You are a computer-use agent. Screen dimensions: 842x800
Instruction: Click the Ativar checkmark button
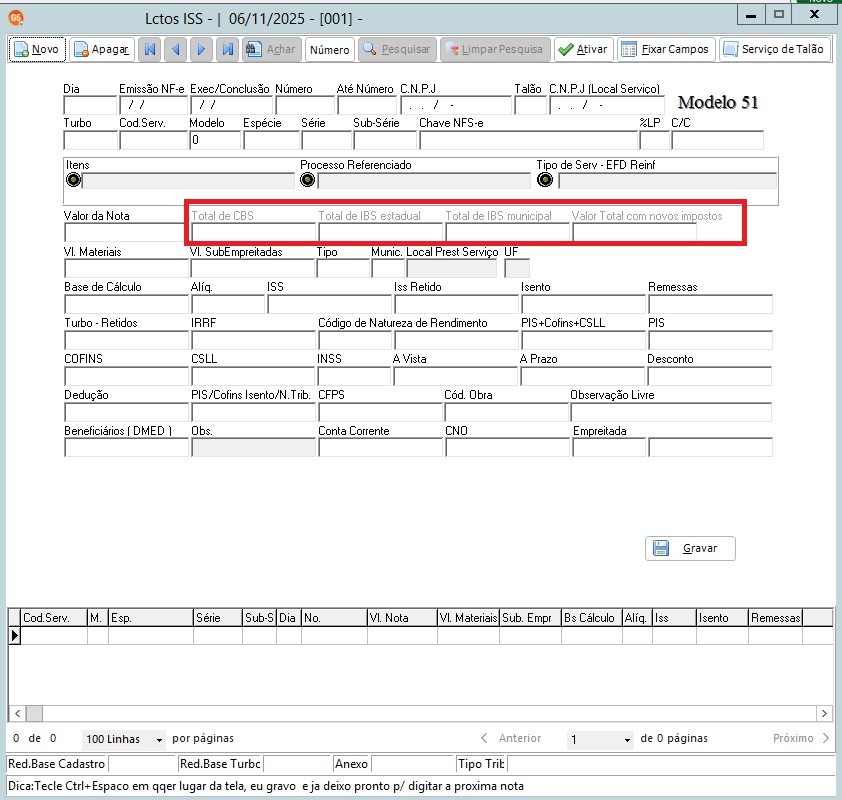pos(584,49)
